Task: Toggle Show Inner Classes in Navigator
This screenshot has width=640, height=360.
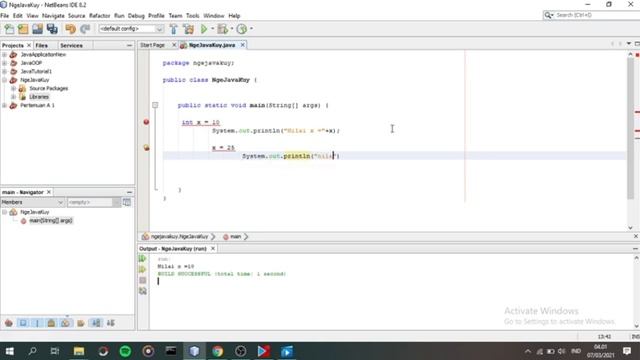Action: (x=66, y=323)
